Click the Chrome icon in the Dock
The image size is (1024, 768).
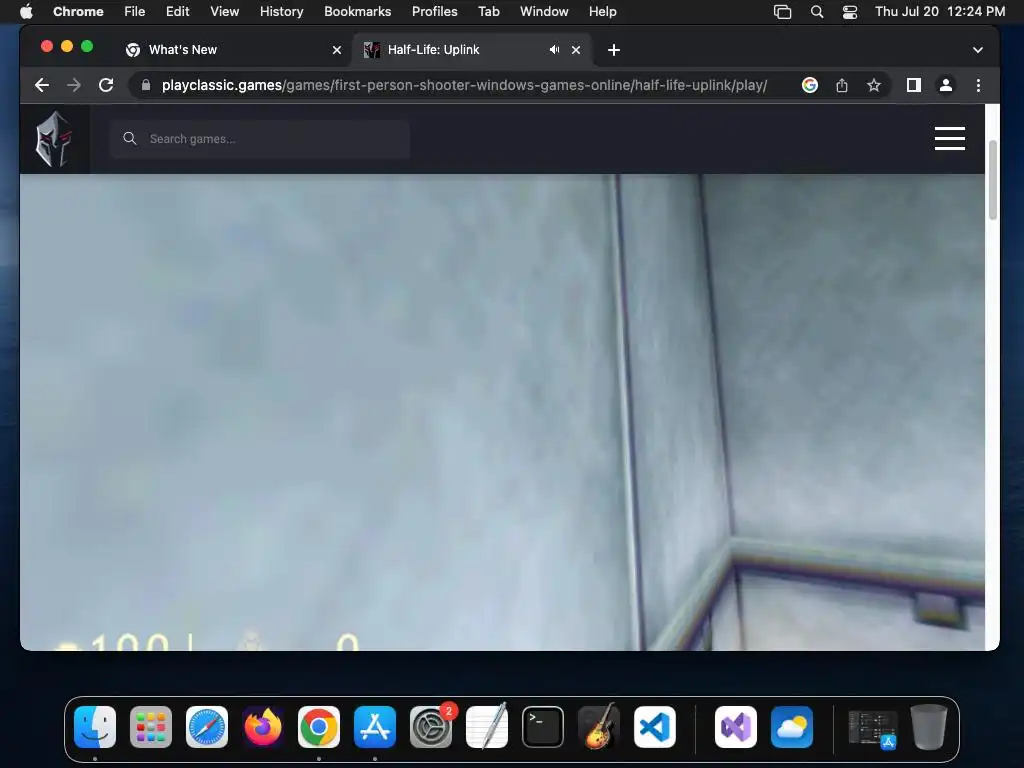[319, 727]
